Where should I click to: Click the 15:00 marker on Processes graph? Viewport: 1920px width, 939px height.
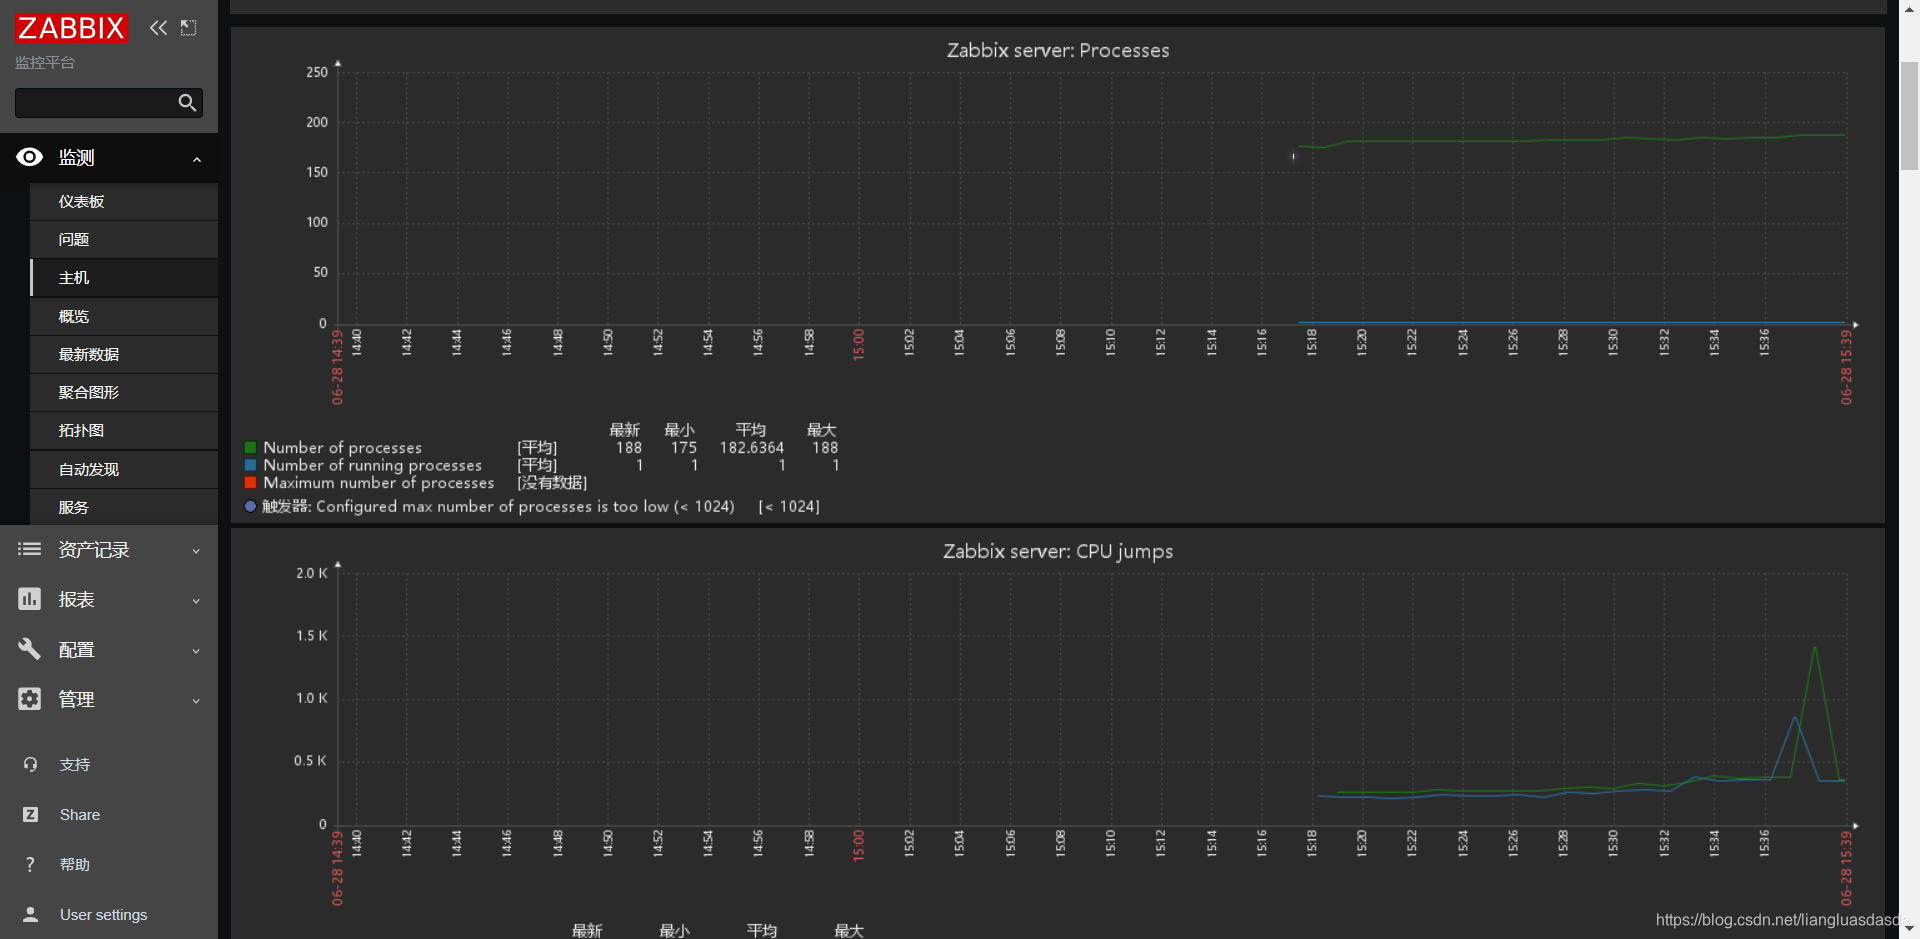[x=858, y=345]
